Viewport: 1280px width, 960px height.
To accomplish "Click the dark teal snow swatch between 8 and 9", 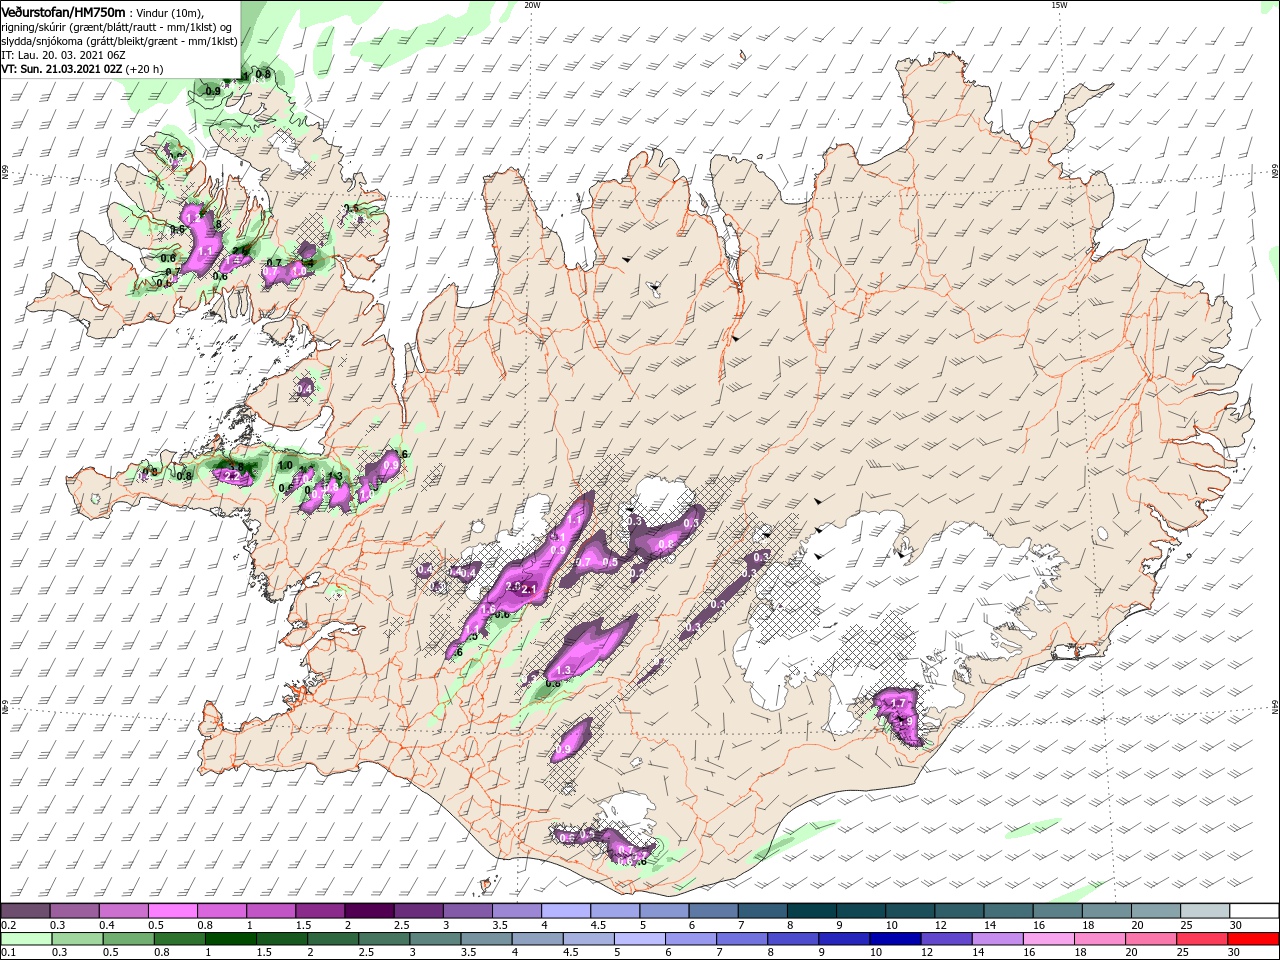I will 811,911.
